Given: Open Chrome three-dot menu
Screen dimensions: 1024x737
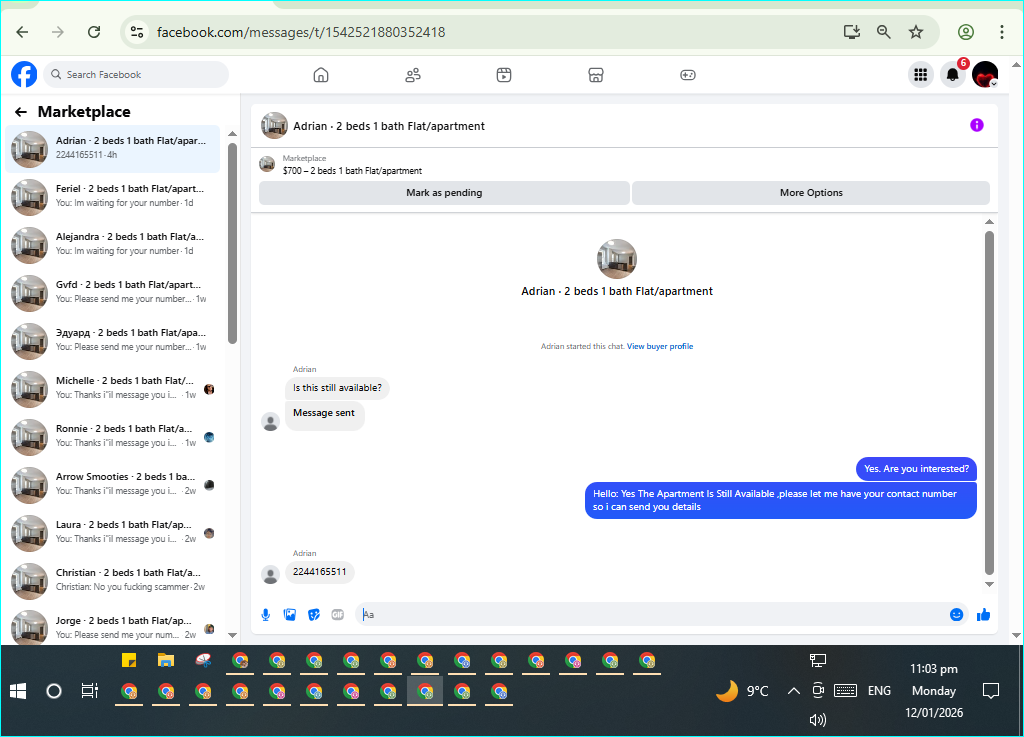Looking at the screenshot, I should [1001, 32].
